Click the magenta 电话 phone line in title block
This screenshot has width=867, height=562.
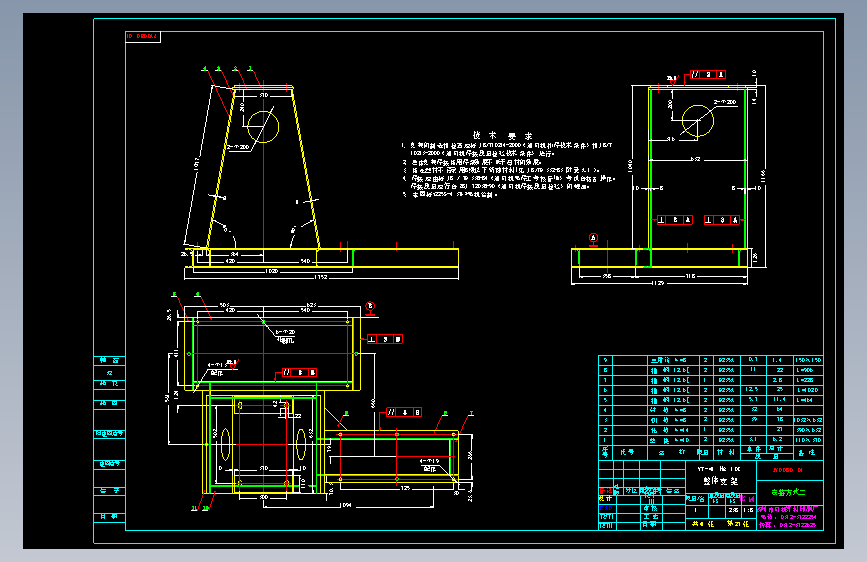787,517
